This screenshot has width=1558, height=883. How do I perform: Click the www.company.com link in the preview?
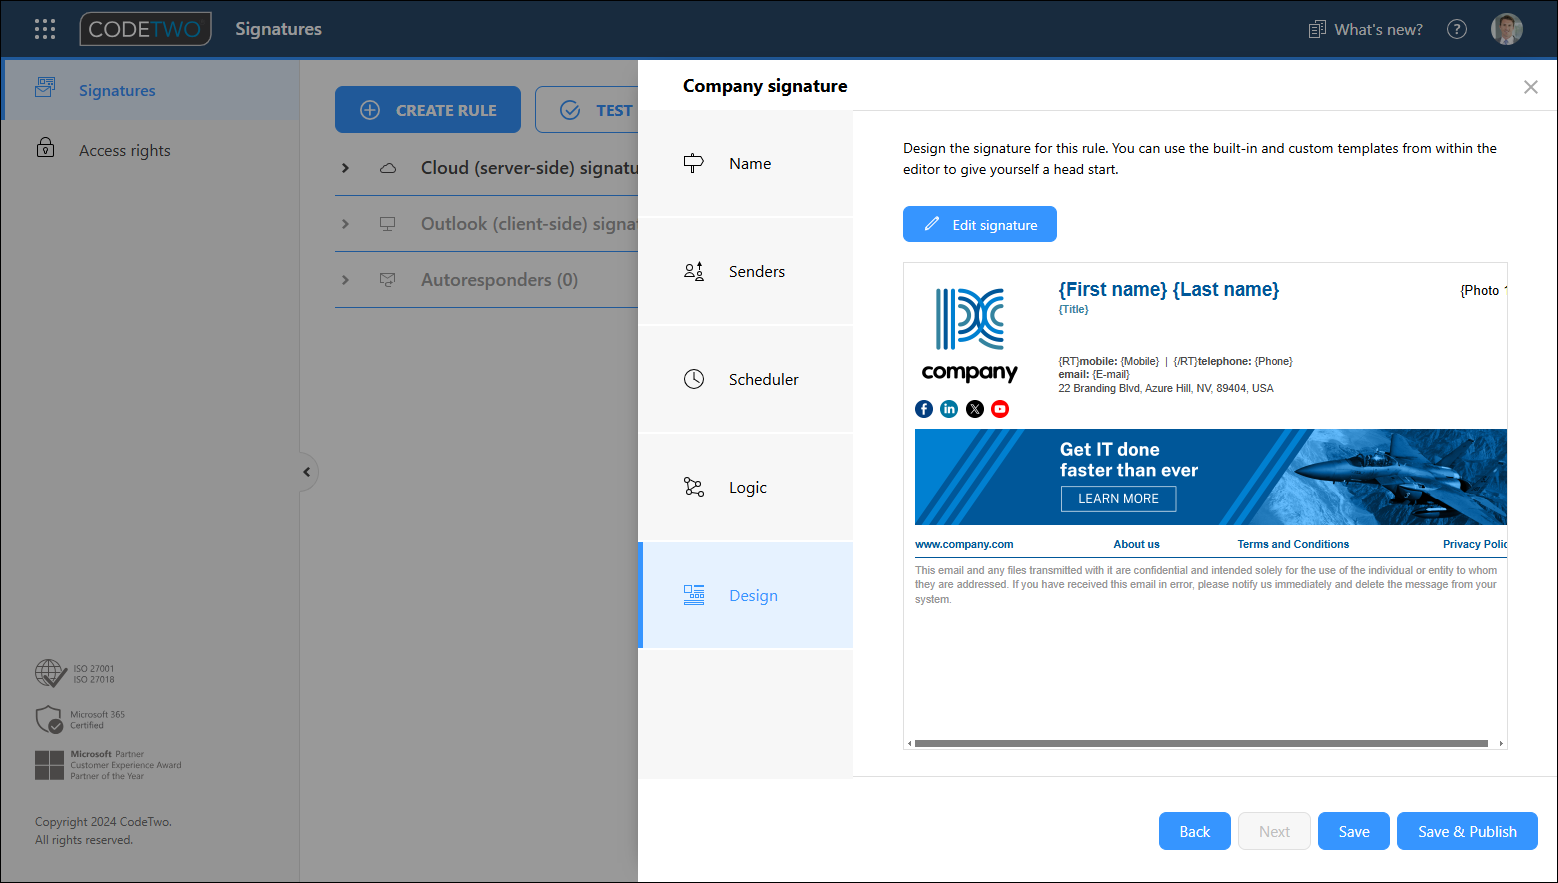click(964, 543)
